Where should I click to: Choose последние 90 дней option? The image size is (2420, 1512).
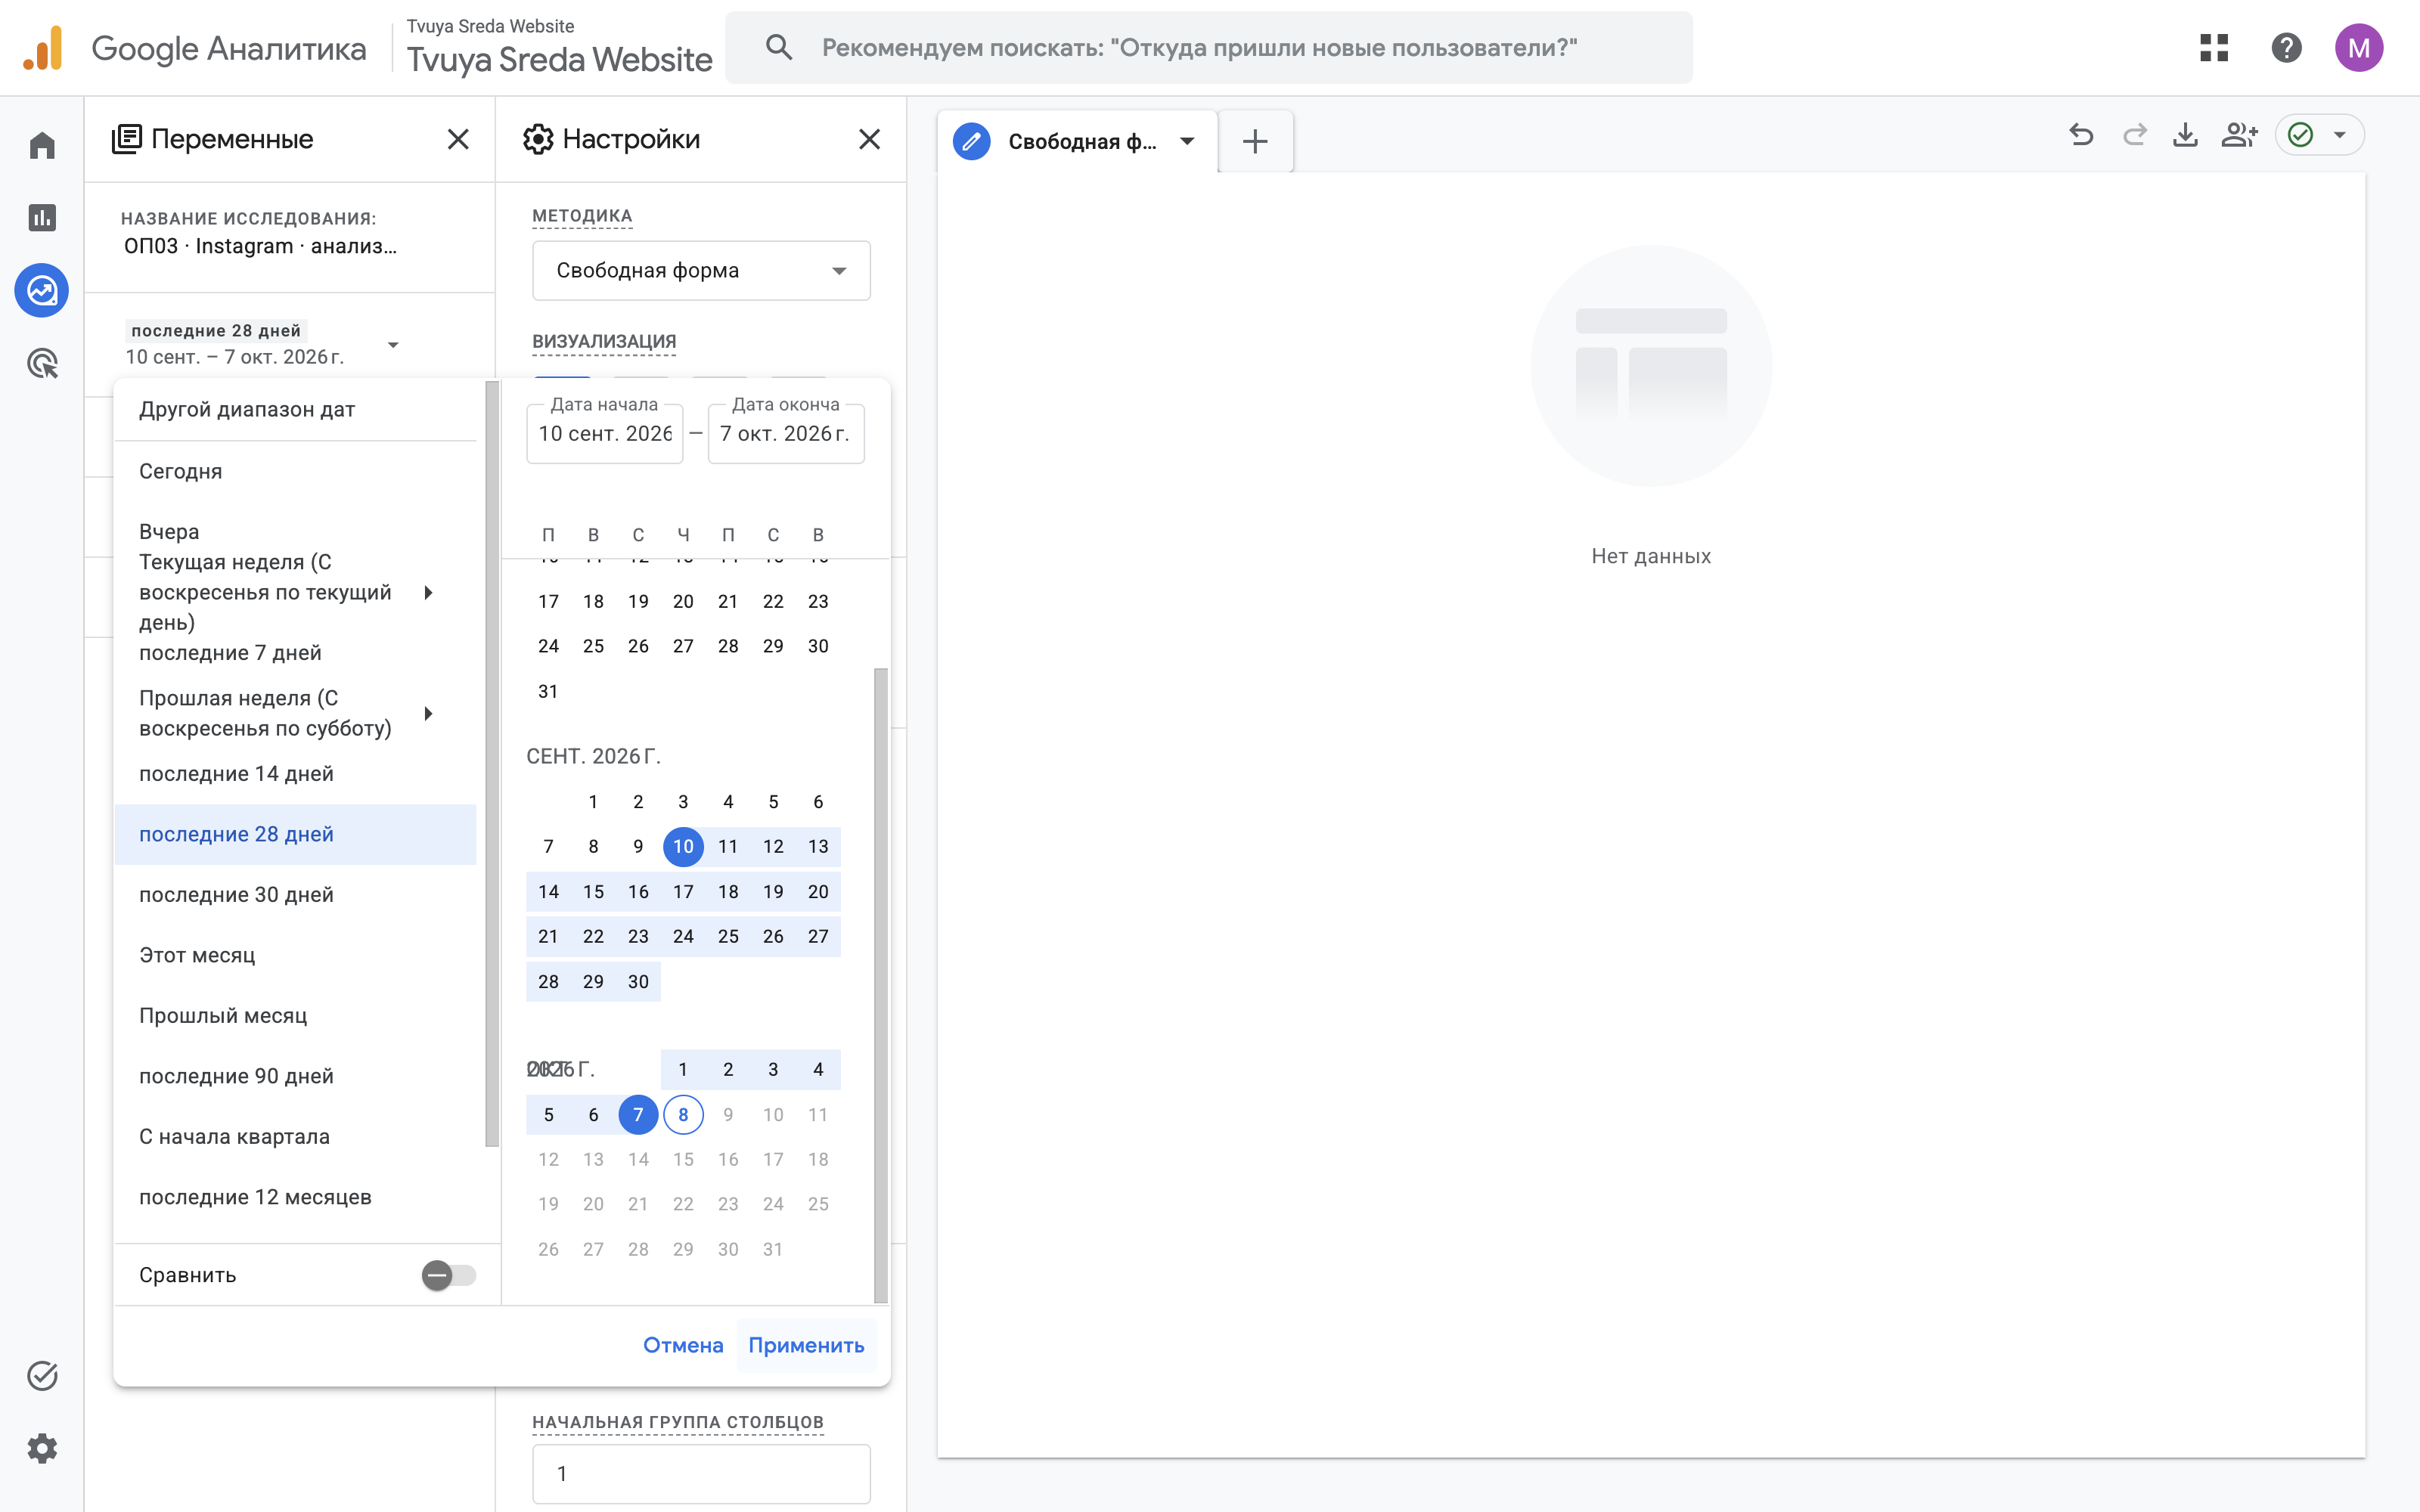(x=295, y=1076)
